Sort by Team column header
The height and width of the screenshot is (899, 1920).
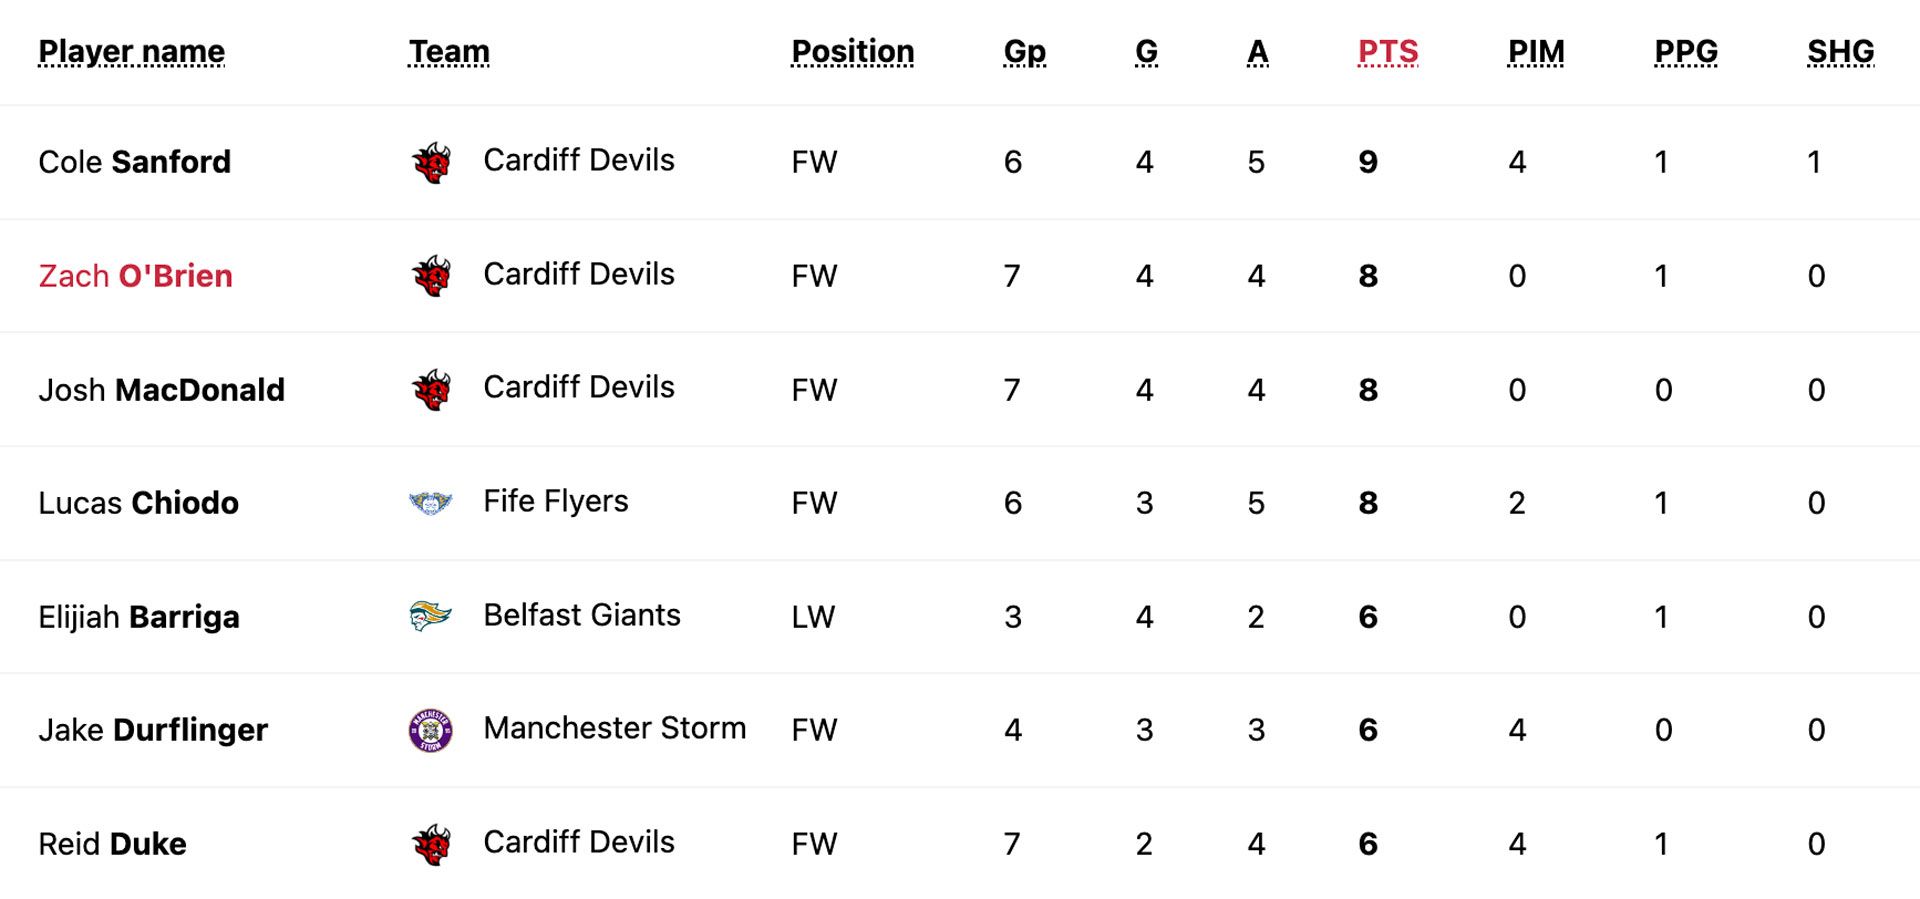[449, 51]
